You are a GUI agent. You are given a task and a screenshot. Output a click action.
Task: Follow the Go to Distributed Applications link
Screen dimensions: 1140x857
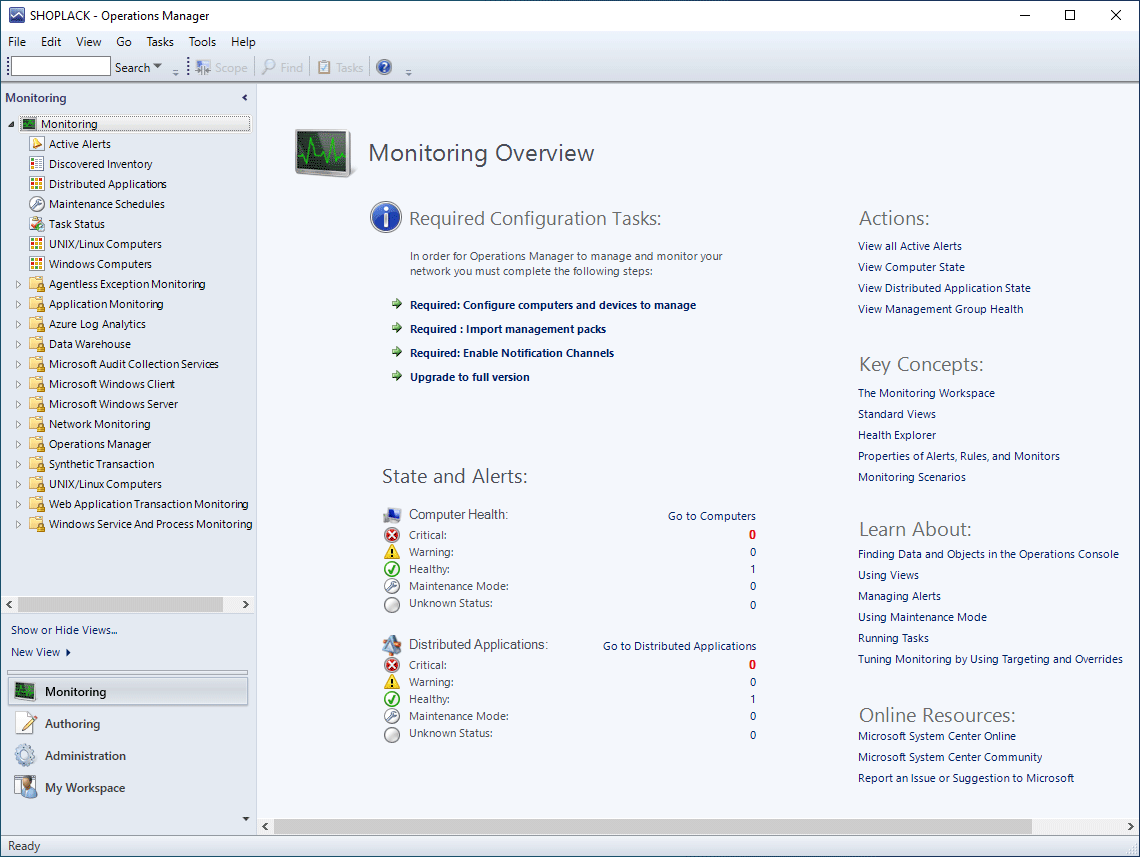point(679,646)
